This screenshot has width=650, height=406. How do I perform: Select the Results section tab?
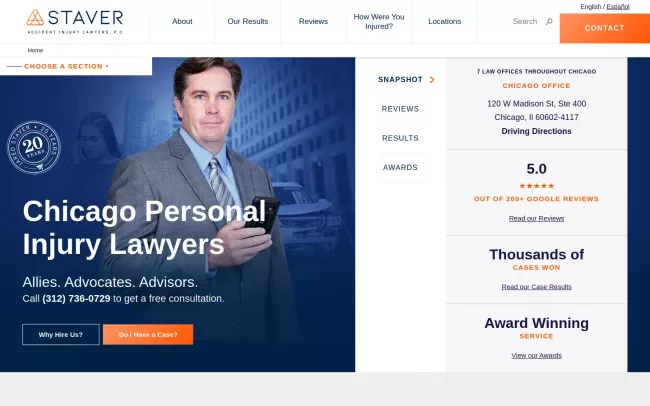pyautogui.click(x=400, y=138)
